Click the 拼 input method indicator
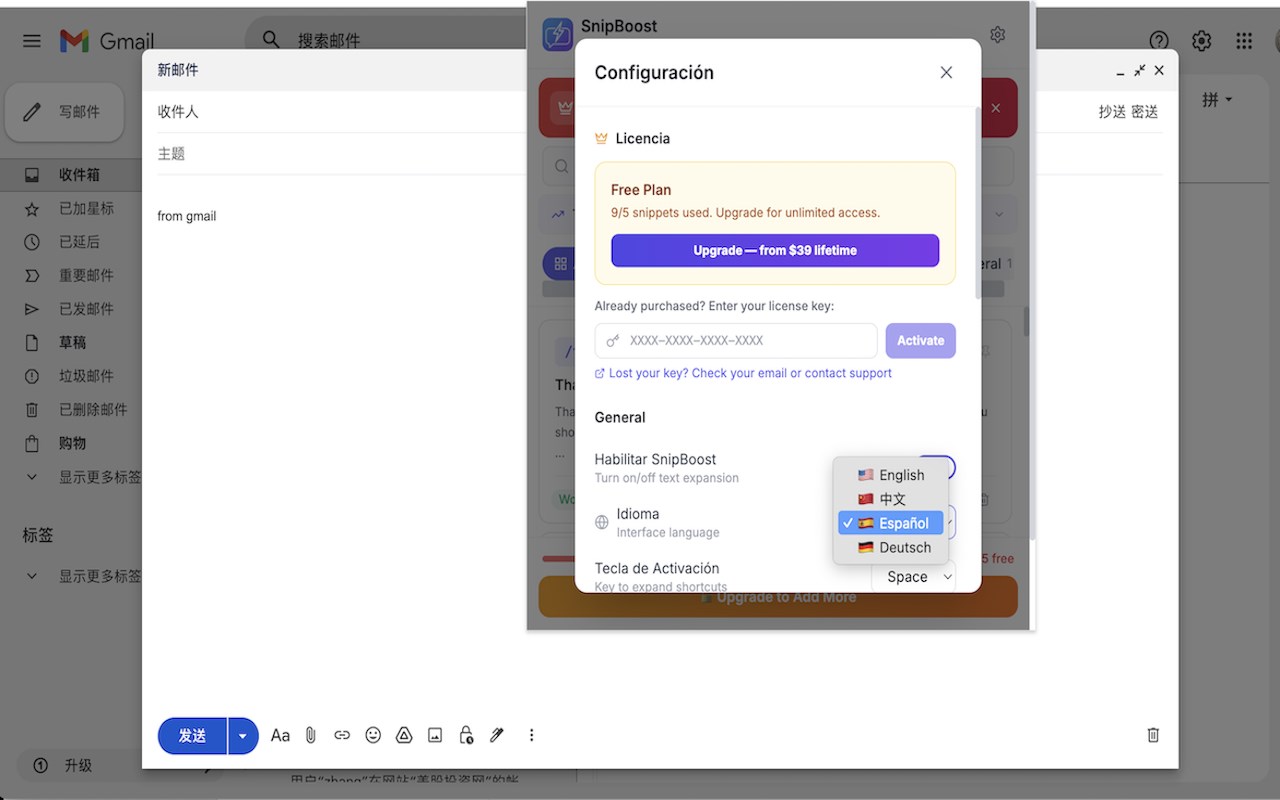Viewport: 1280px width, 800px height. tap(1217, 99)
